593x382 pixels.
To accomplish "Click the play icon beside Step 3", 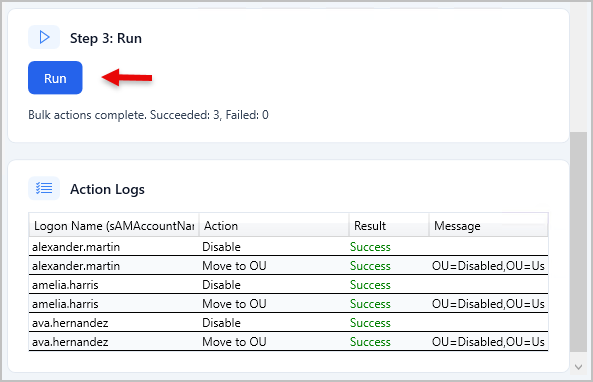I will tap(44, 37).
